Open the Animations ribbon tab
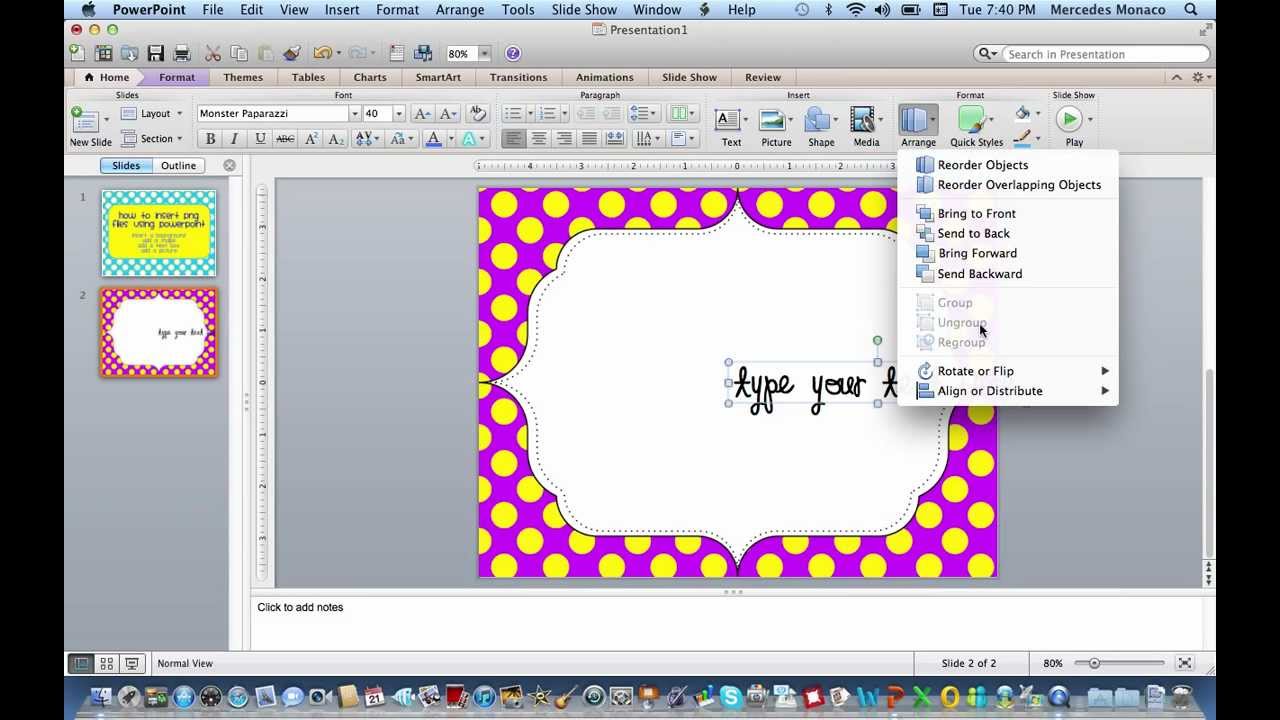Screen dimensions: 1280x720 [x=604, y=77]
